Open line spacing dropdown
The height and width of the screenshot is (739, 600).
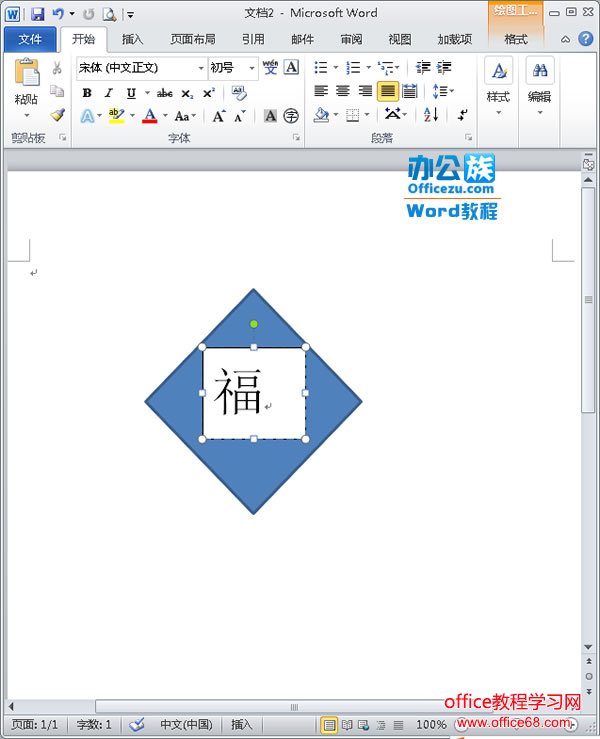coord(442,91)
